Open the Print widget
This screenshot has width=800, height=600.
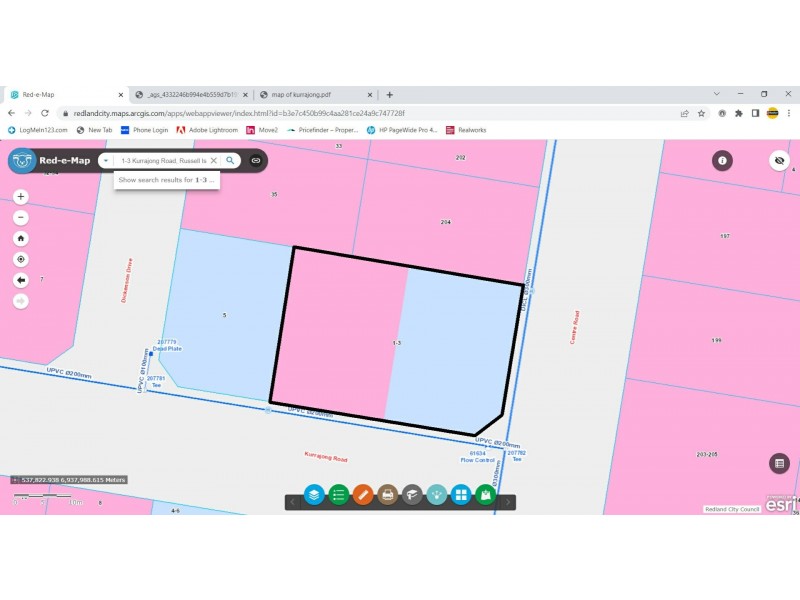(x=388, y=494)
